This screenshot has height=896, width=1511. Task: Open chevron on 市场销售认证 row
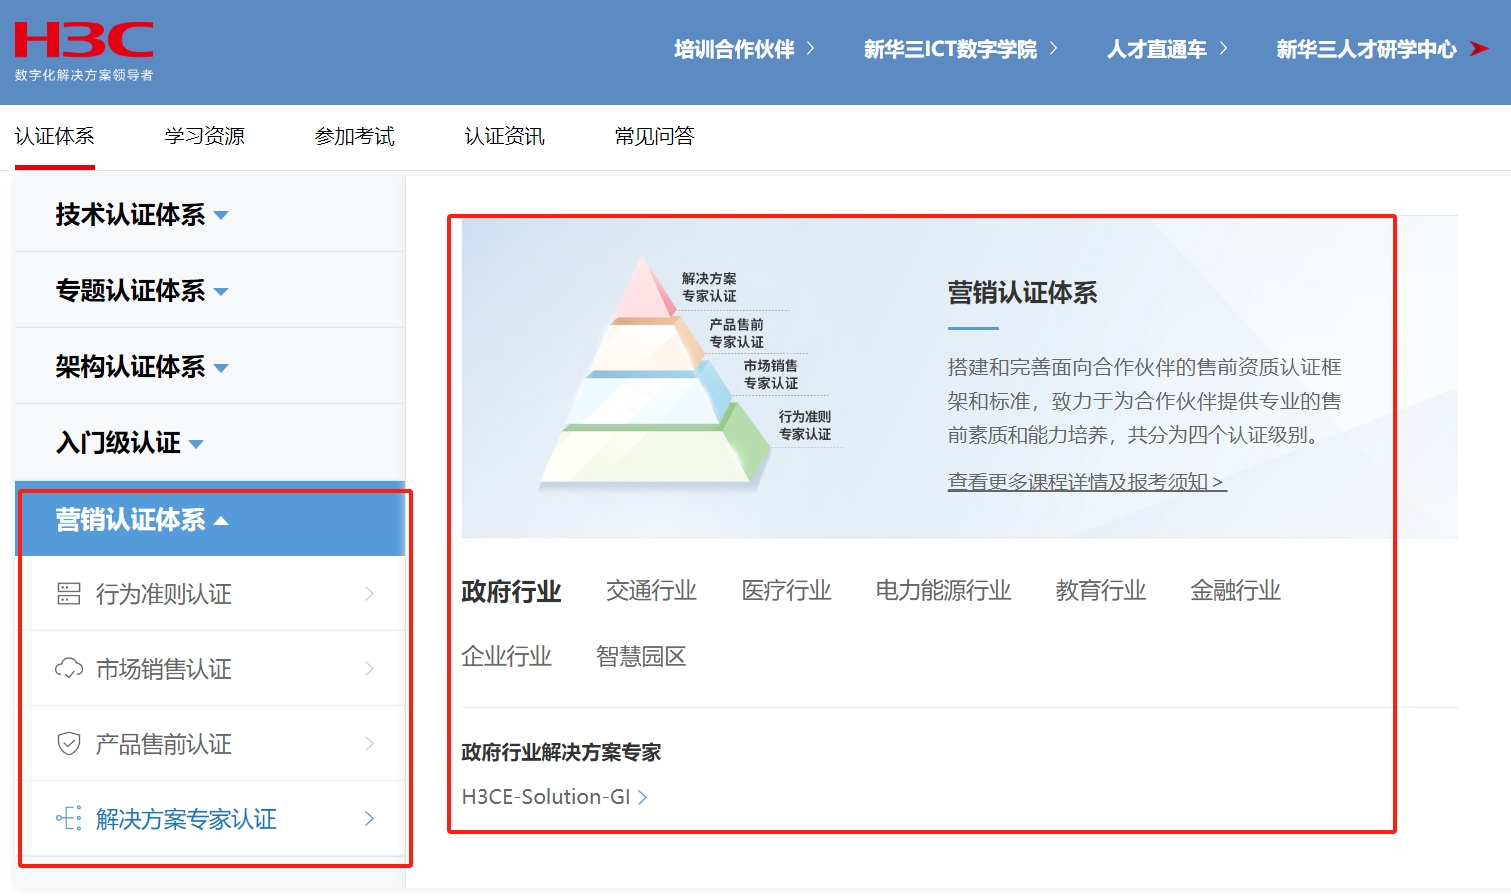pos(369,669)
